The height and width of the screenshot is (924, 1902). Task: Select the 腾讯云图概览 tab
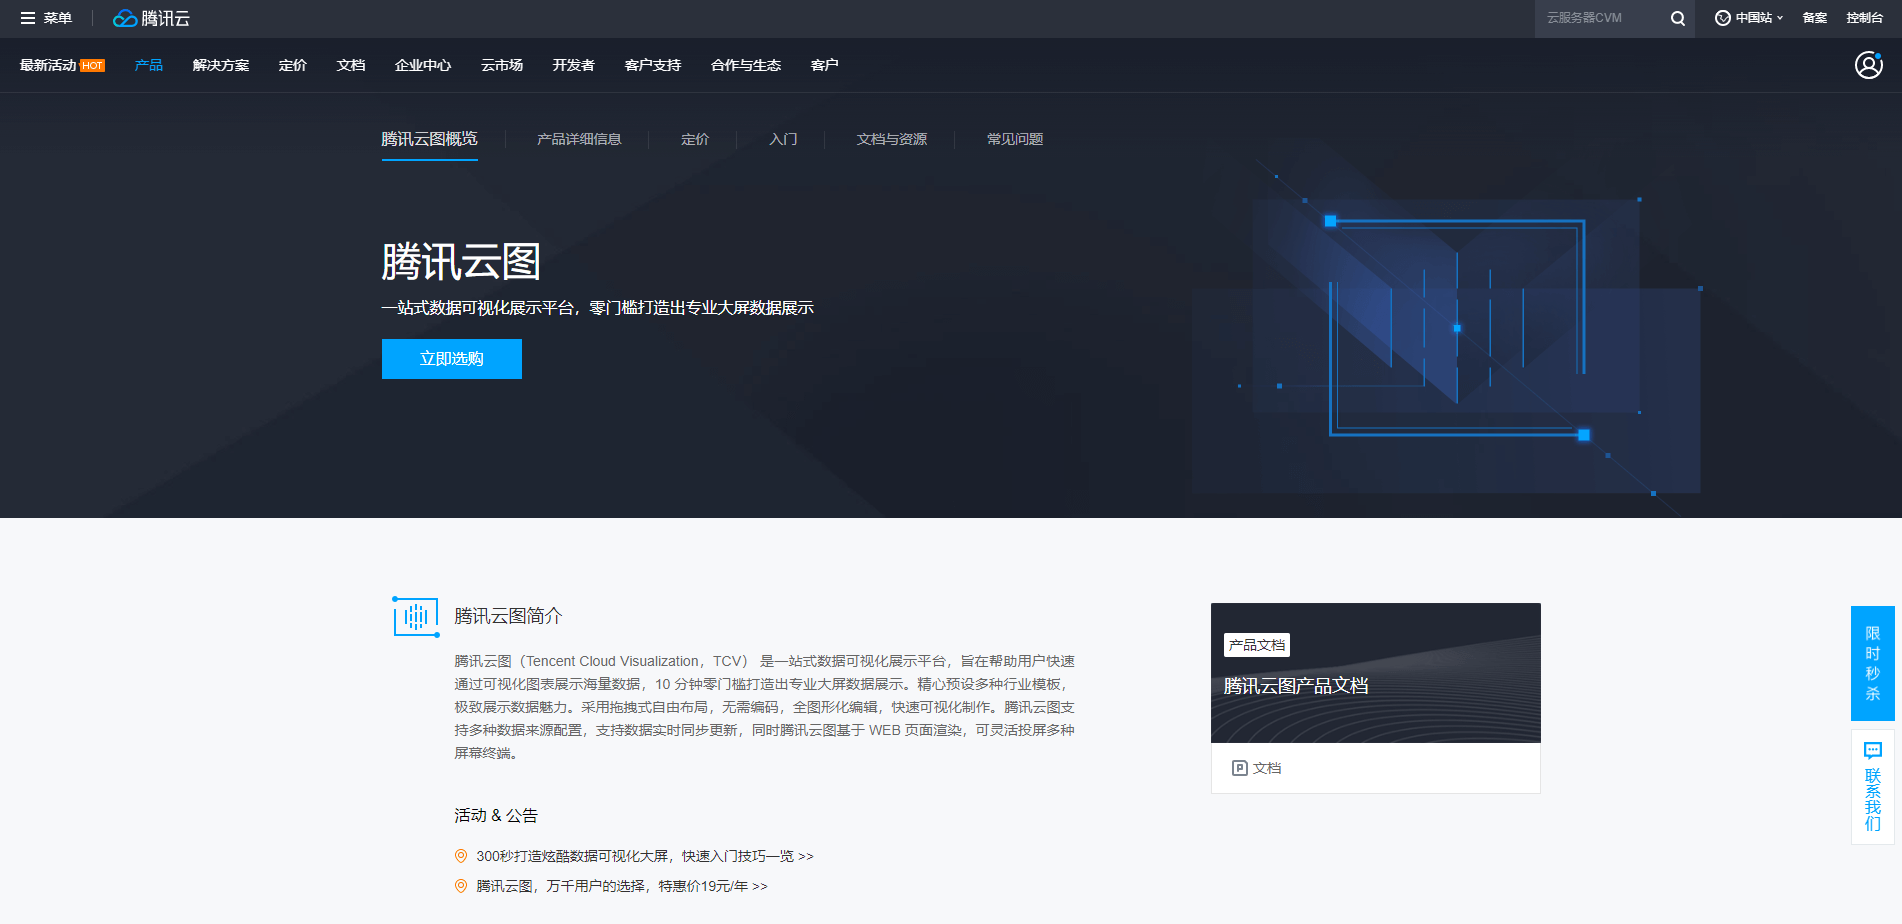(430, 139)
